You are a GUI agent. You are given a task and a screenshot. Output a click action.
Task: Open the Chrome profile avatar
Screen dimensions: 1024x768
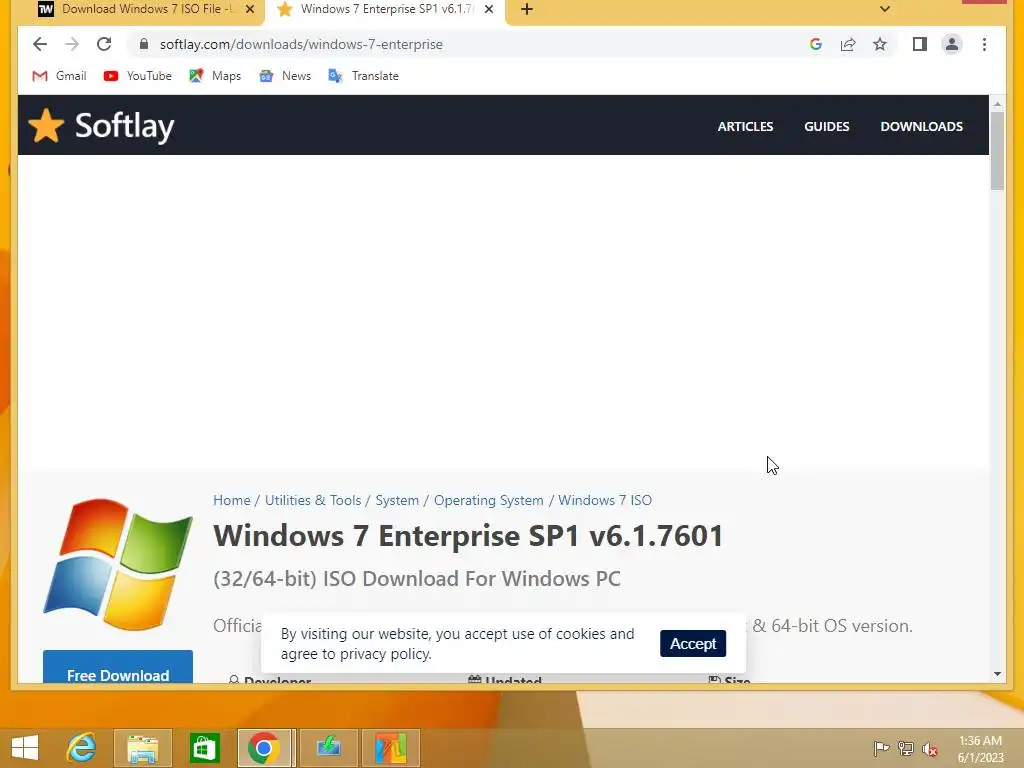click(952, 44)
